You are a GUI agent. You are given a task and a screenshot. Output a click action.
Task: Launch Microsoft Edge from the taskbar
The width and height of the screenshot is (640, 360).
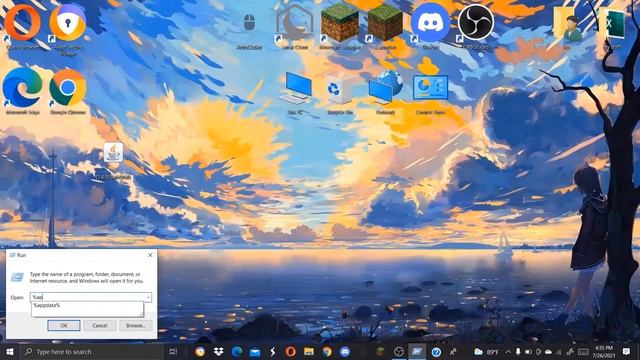coord(237,351)
